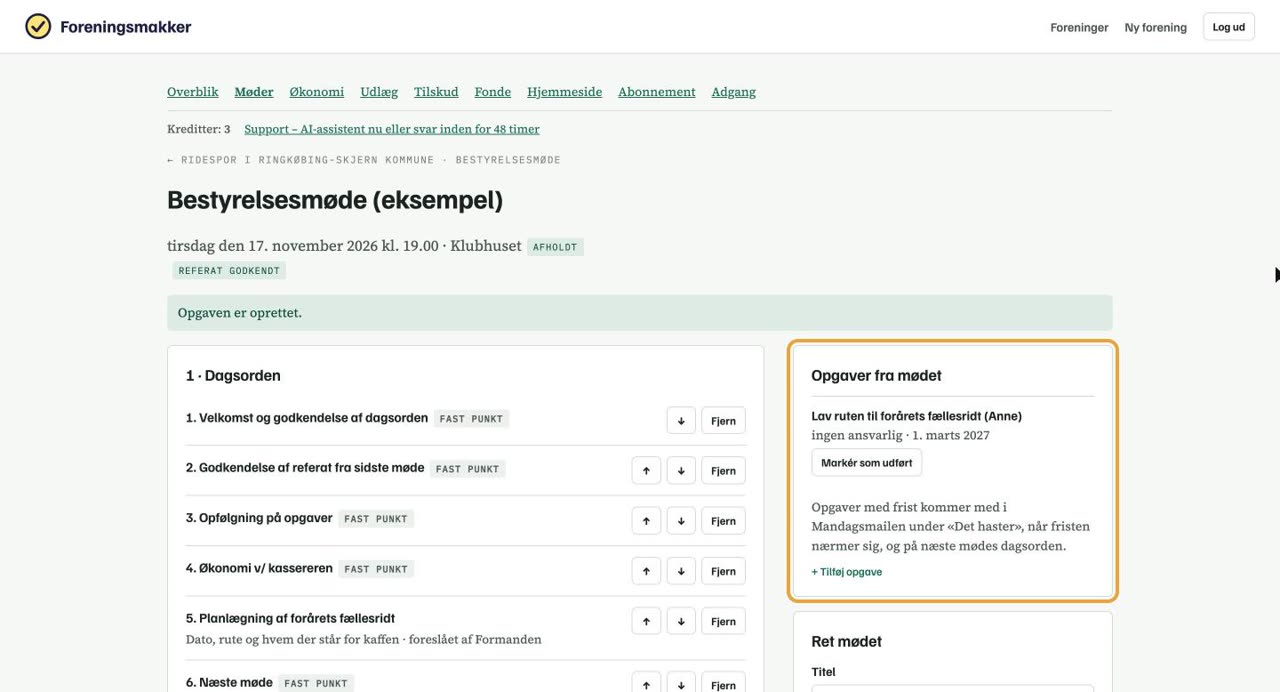Select the Tilskud tab
The height and width of the screenshot is (692, 1280).
(x=436, y=92)
